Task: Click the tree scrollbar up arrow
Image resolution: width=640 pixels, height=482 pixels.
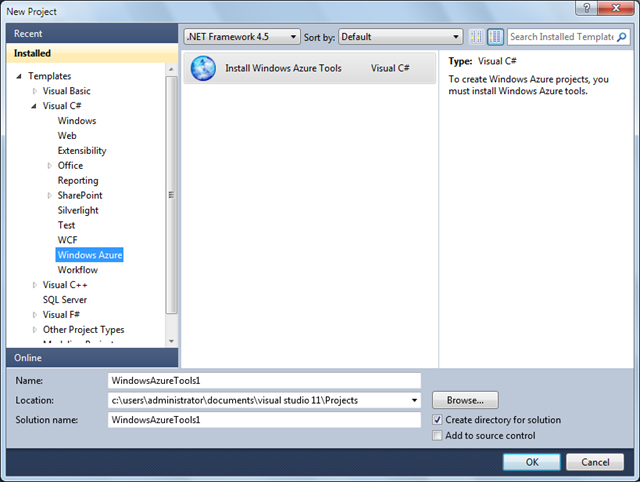Action: (171, 69)
